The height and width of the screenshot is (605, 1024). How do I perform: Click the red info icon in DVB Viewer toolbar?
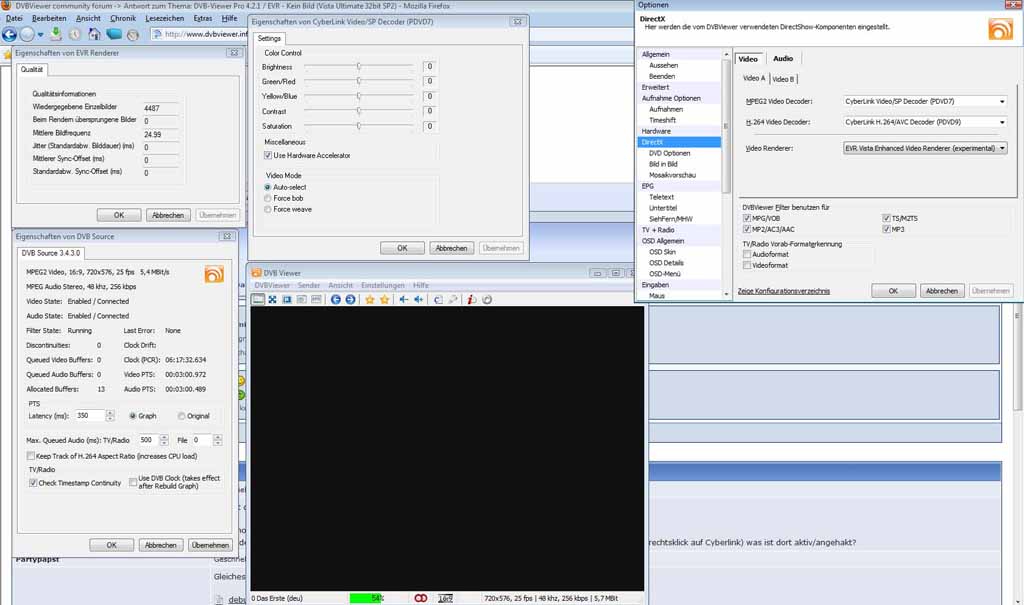click(x=472, y=299)
